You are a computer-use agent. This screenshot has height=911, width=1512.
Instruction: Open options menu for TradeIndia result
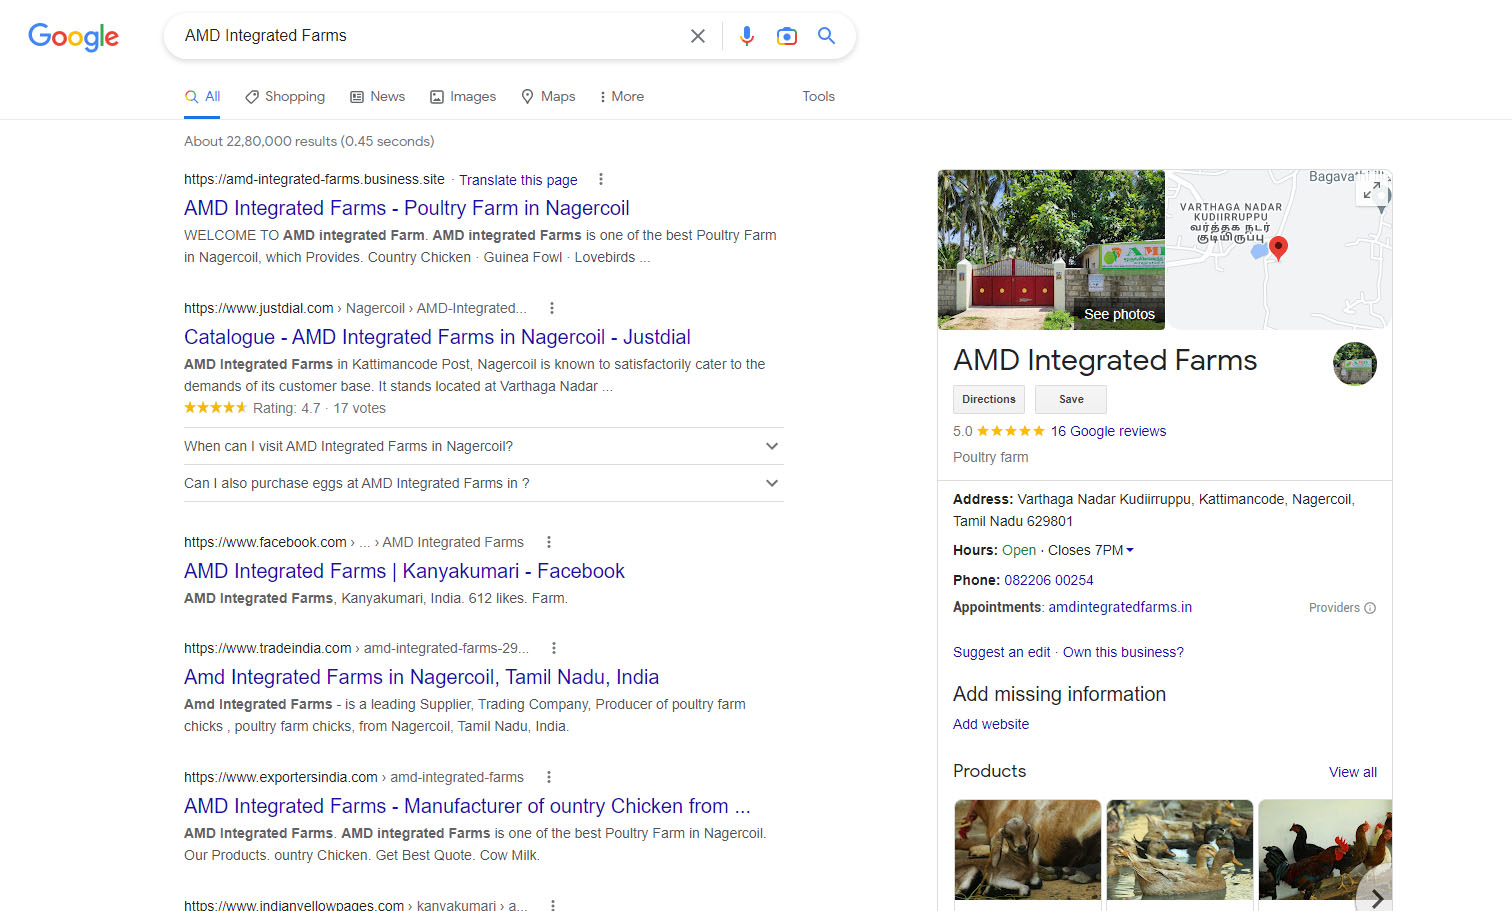point(554,648)
